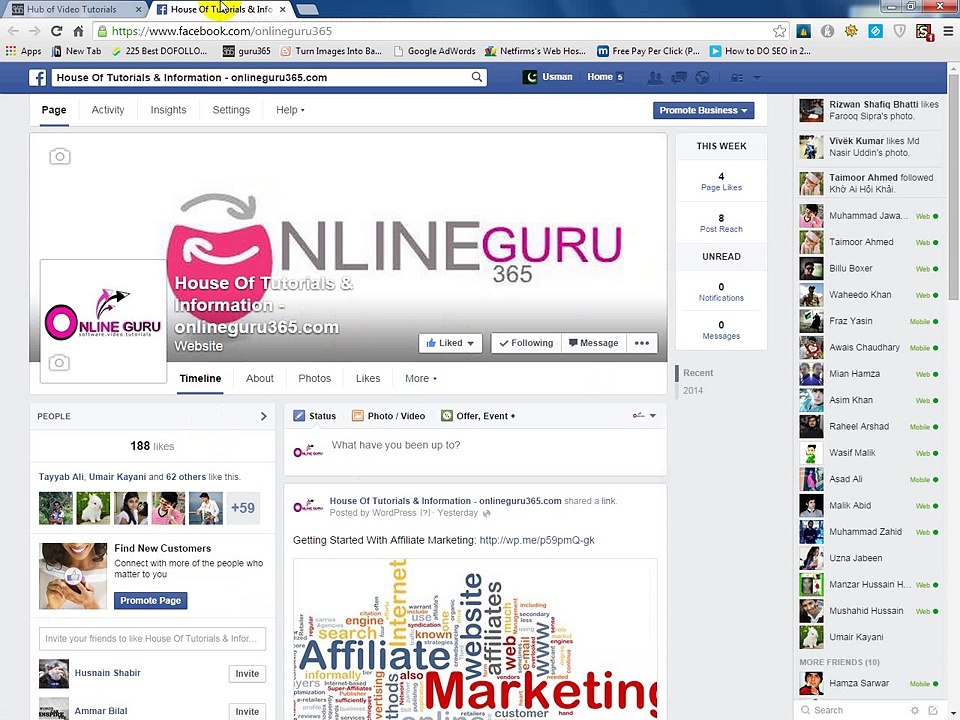Expand the PEOPLE section arrow
This screenshot has width=960, height=720.
click(x=264, y=416)
